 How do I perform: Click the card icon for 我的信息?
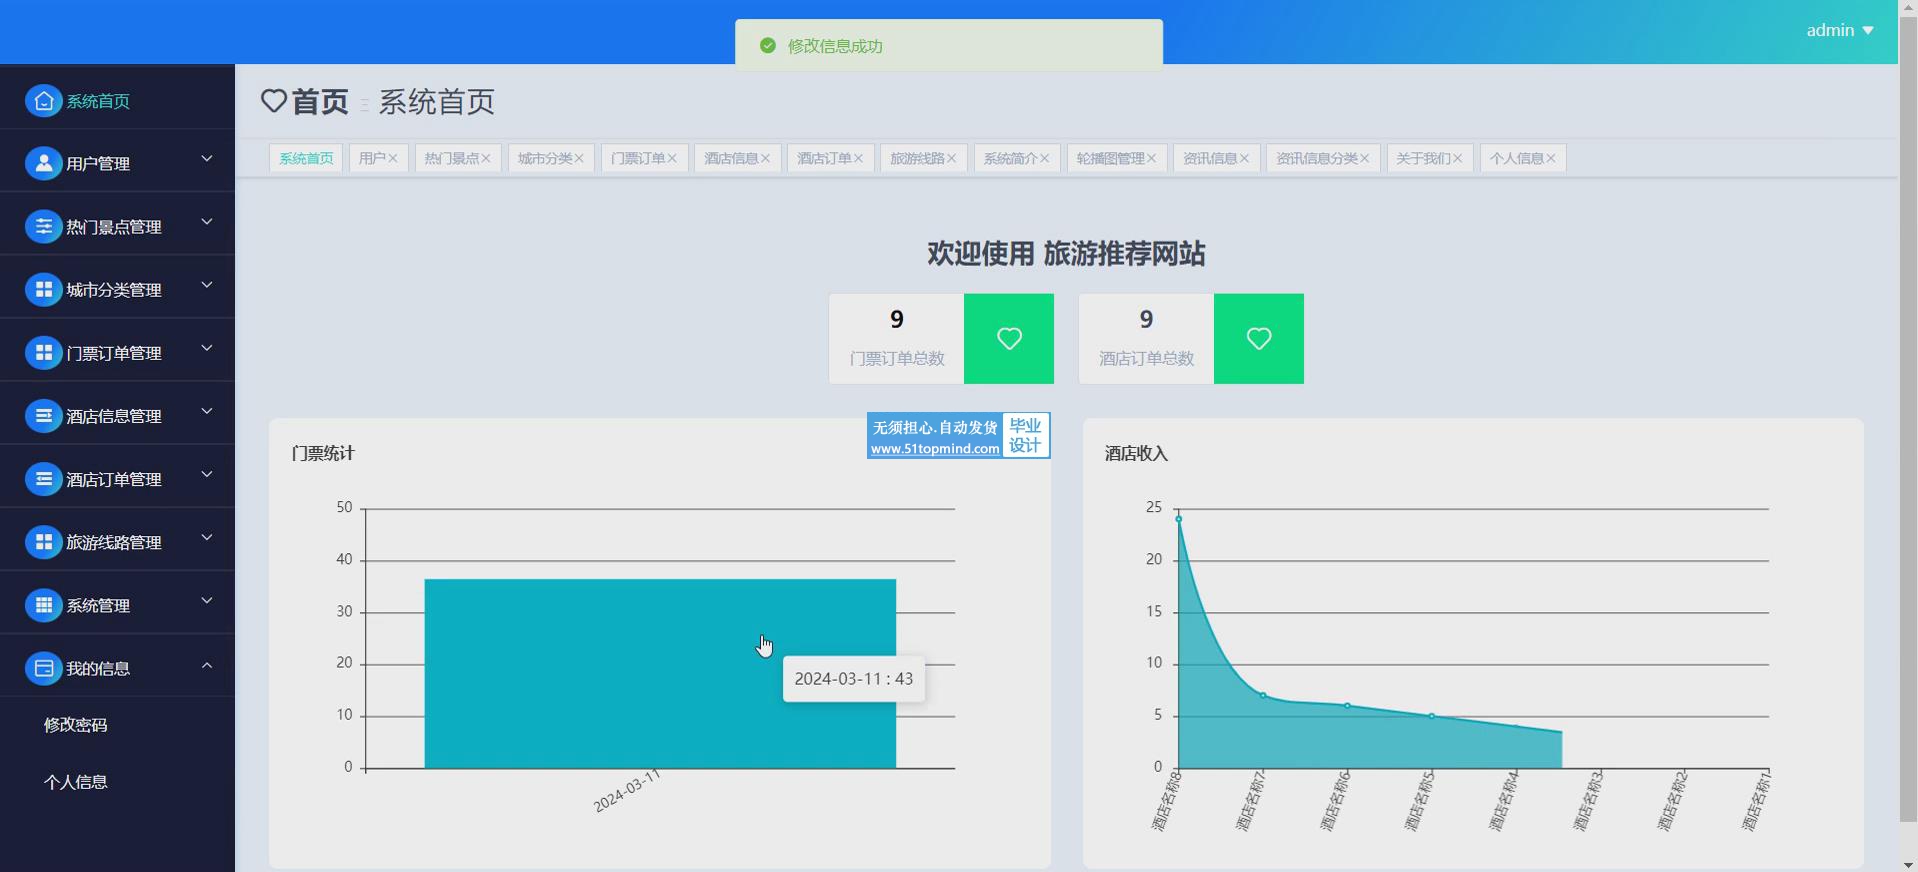click(x=43, y=668)
